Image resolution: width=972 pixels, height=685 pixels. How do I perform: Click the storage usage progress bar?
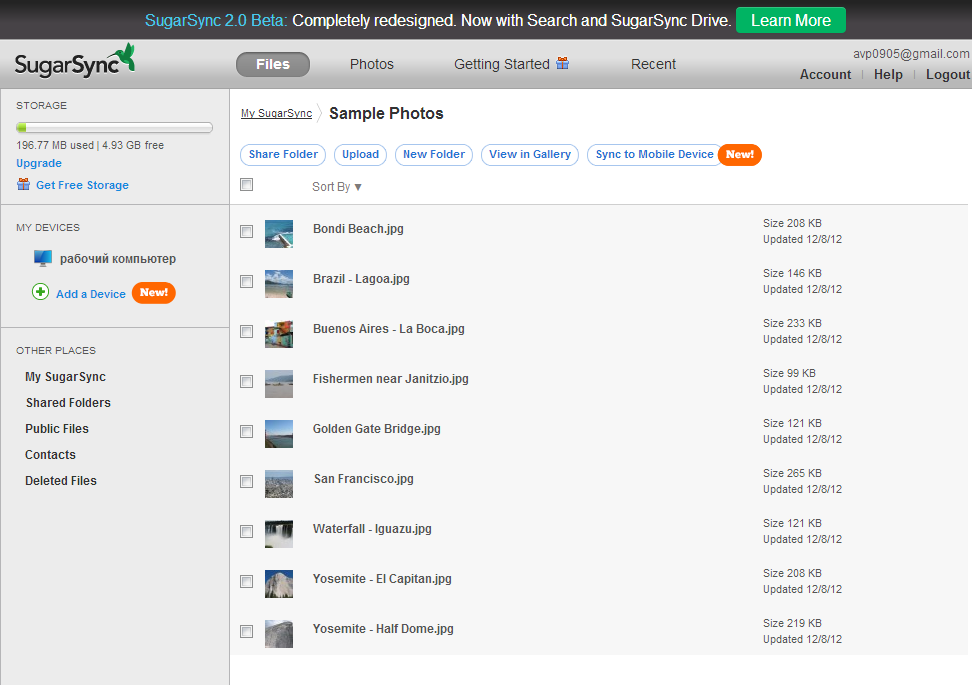coord(115,128)
